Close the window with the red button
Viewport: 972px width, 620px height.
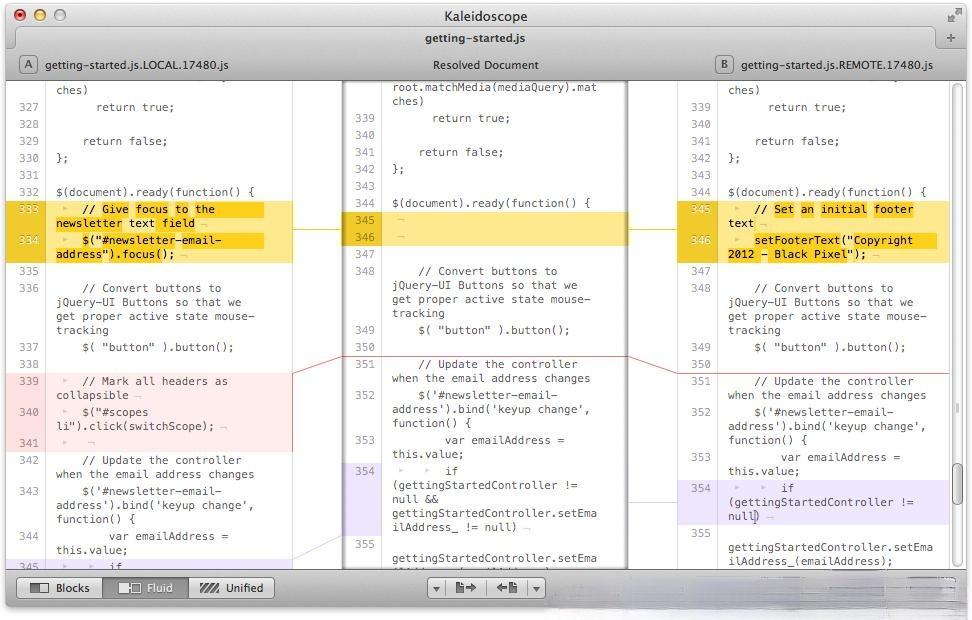click(x=20, y=16)
